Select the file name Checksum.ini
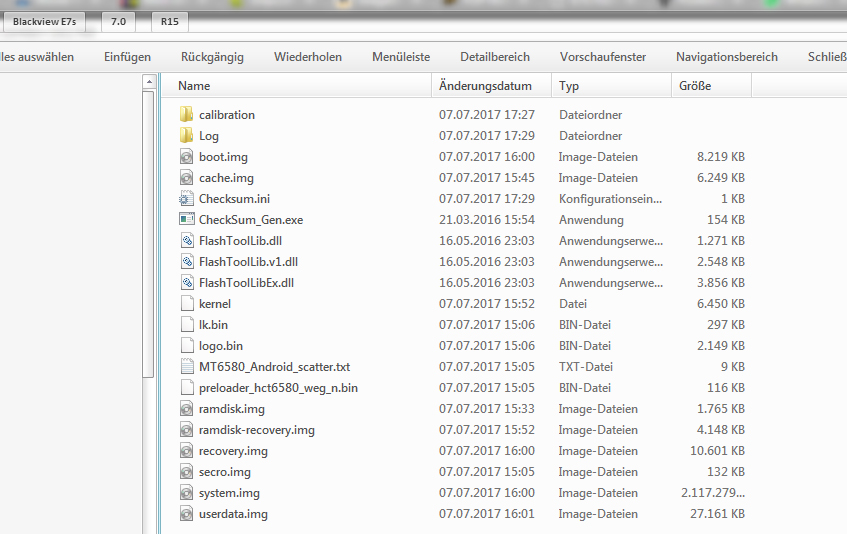847x534 pixels. (234, 199)
